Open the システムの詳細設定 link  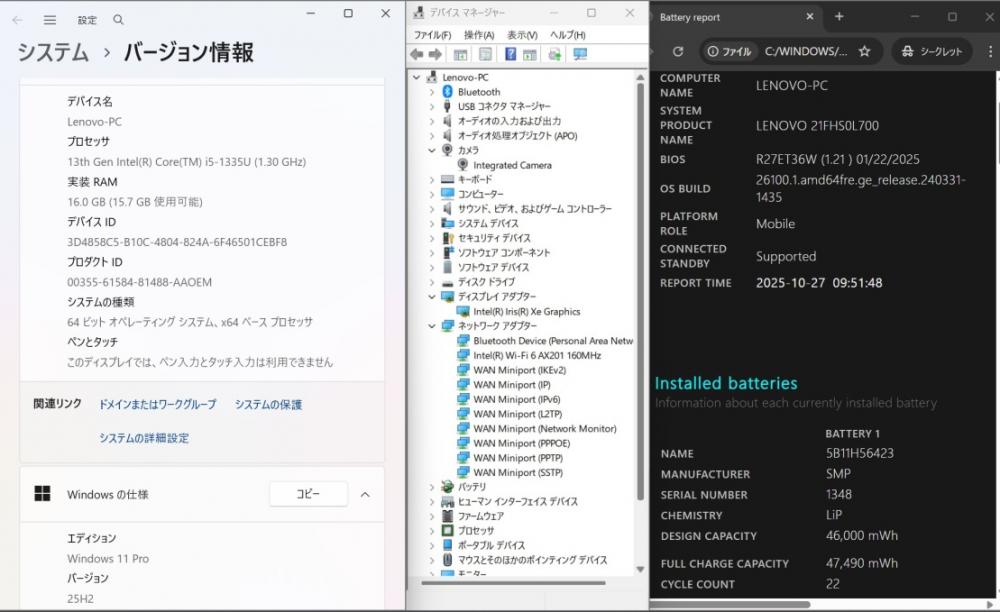(x=144, y=438)
